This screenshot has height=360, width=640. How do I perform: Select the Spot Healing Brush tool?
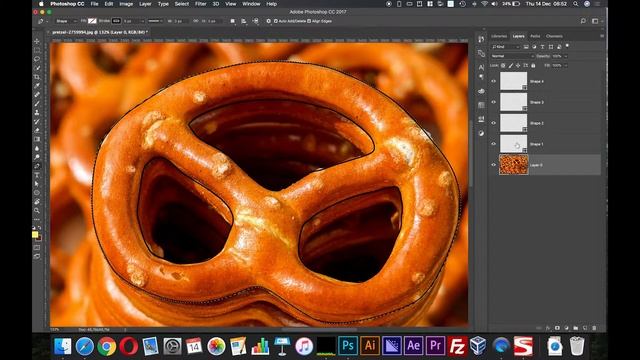37,95
